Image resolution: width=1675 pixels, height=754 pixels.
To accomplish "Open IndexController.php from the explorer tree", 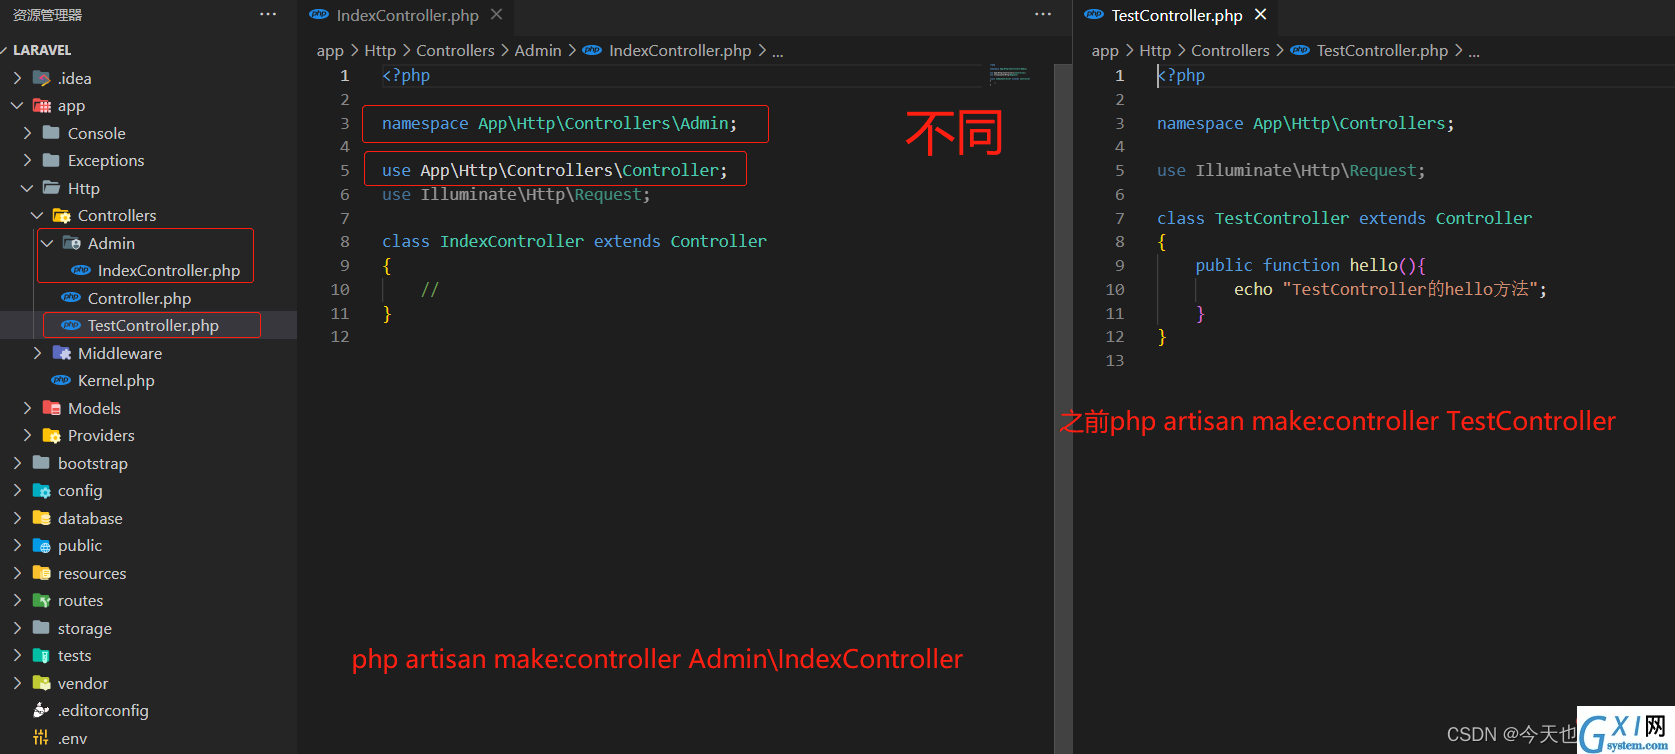I will pos(168,270).
